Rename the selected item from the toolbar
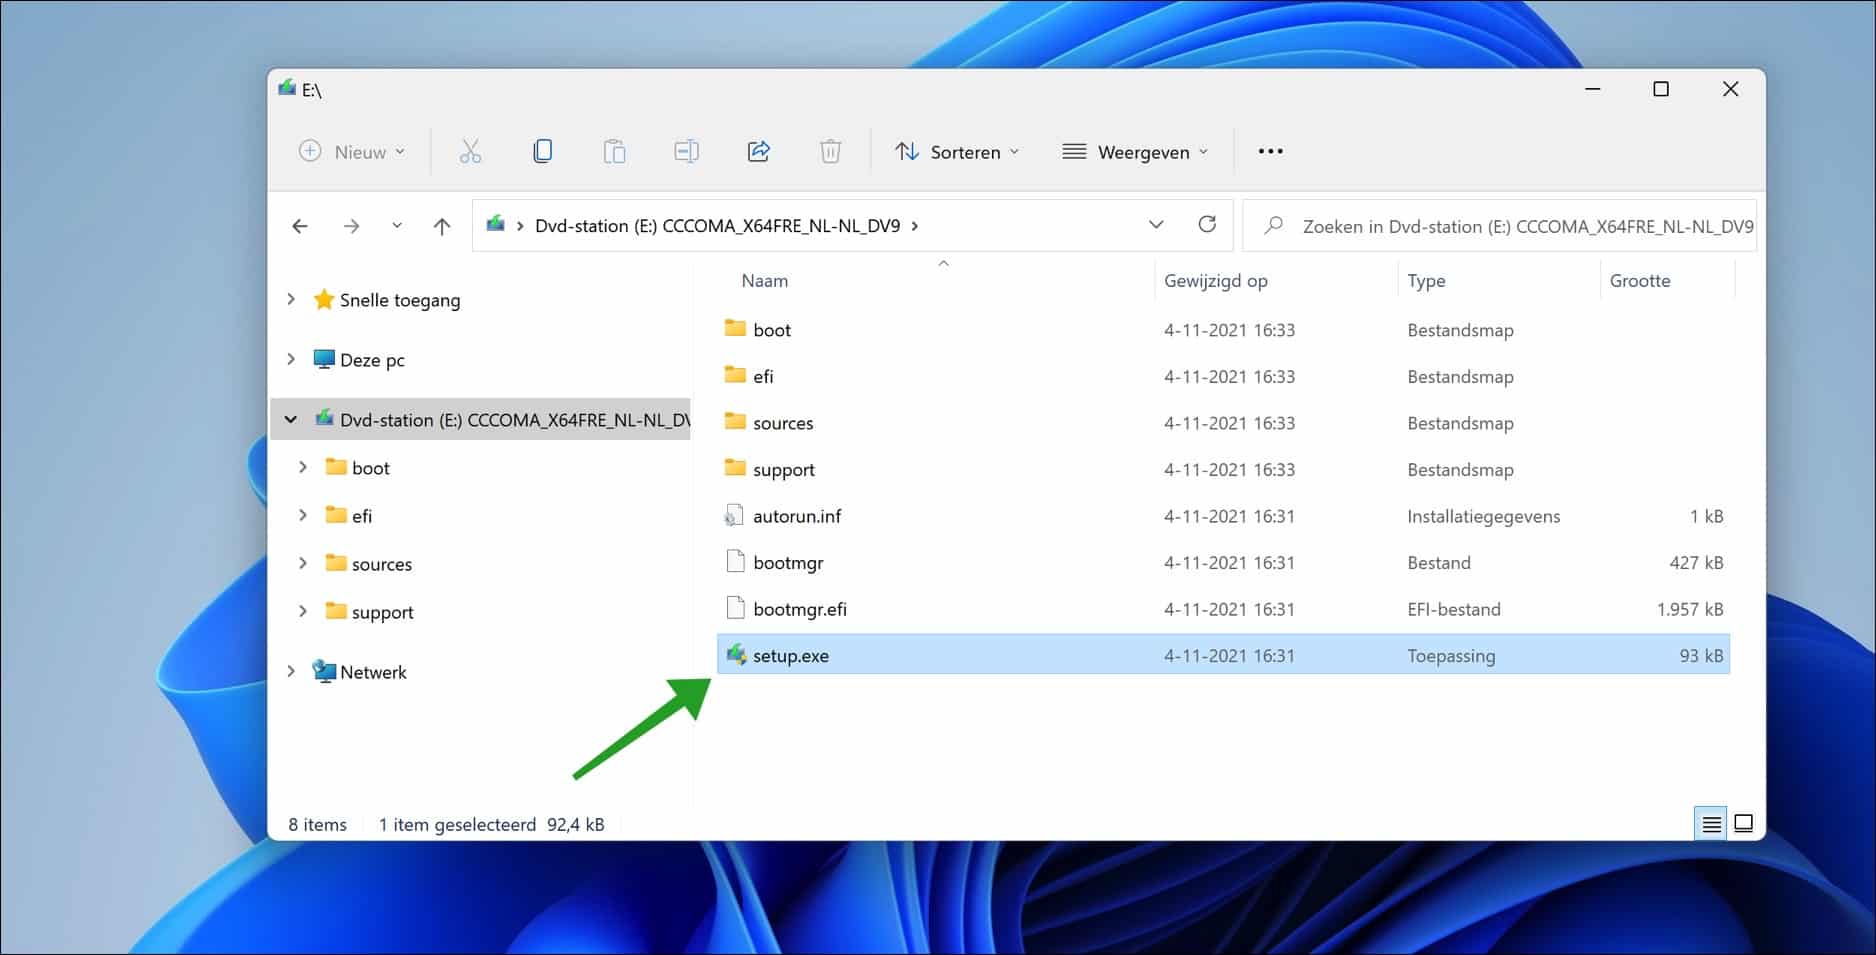This screenshot has width=1876, height=955. [x=687, y=151]
